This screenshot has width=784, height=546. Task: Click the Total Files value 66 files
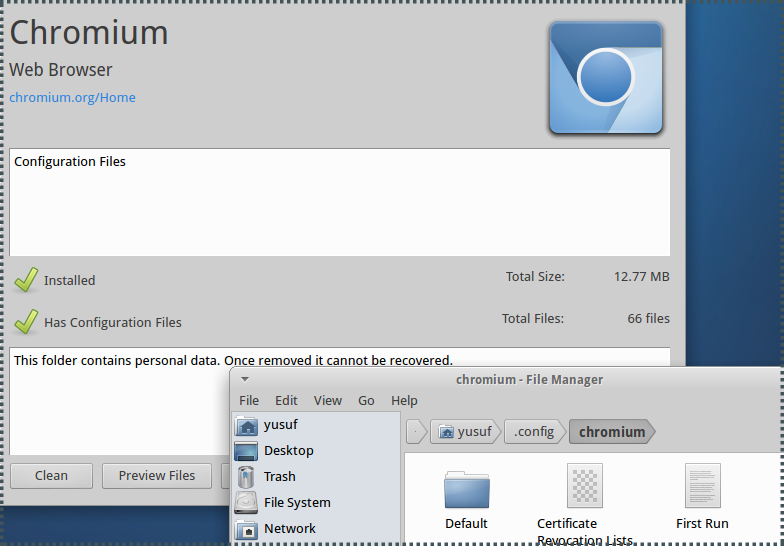[648, 318]
